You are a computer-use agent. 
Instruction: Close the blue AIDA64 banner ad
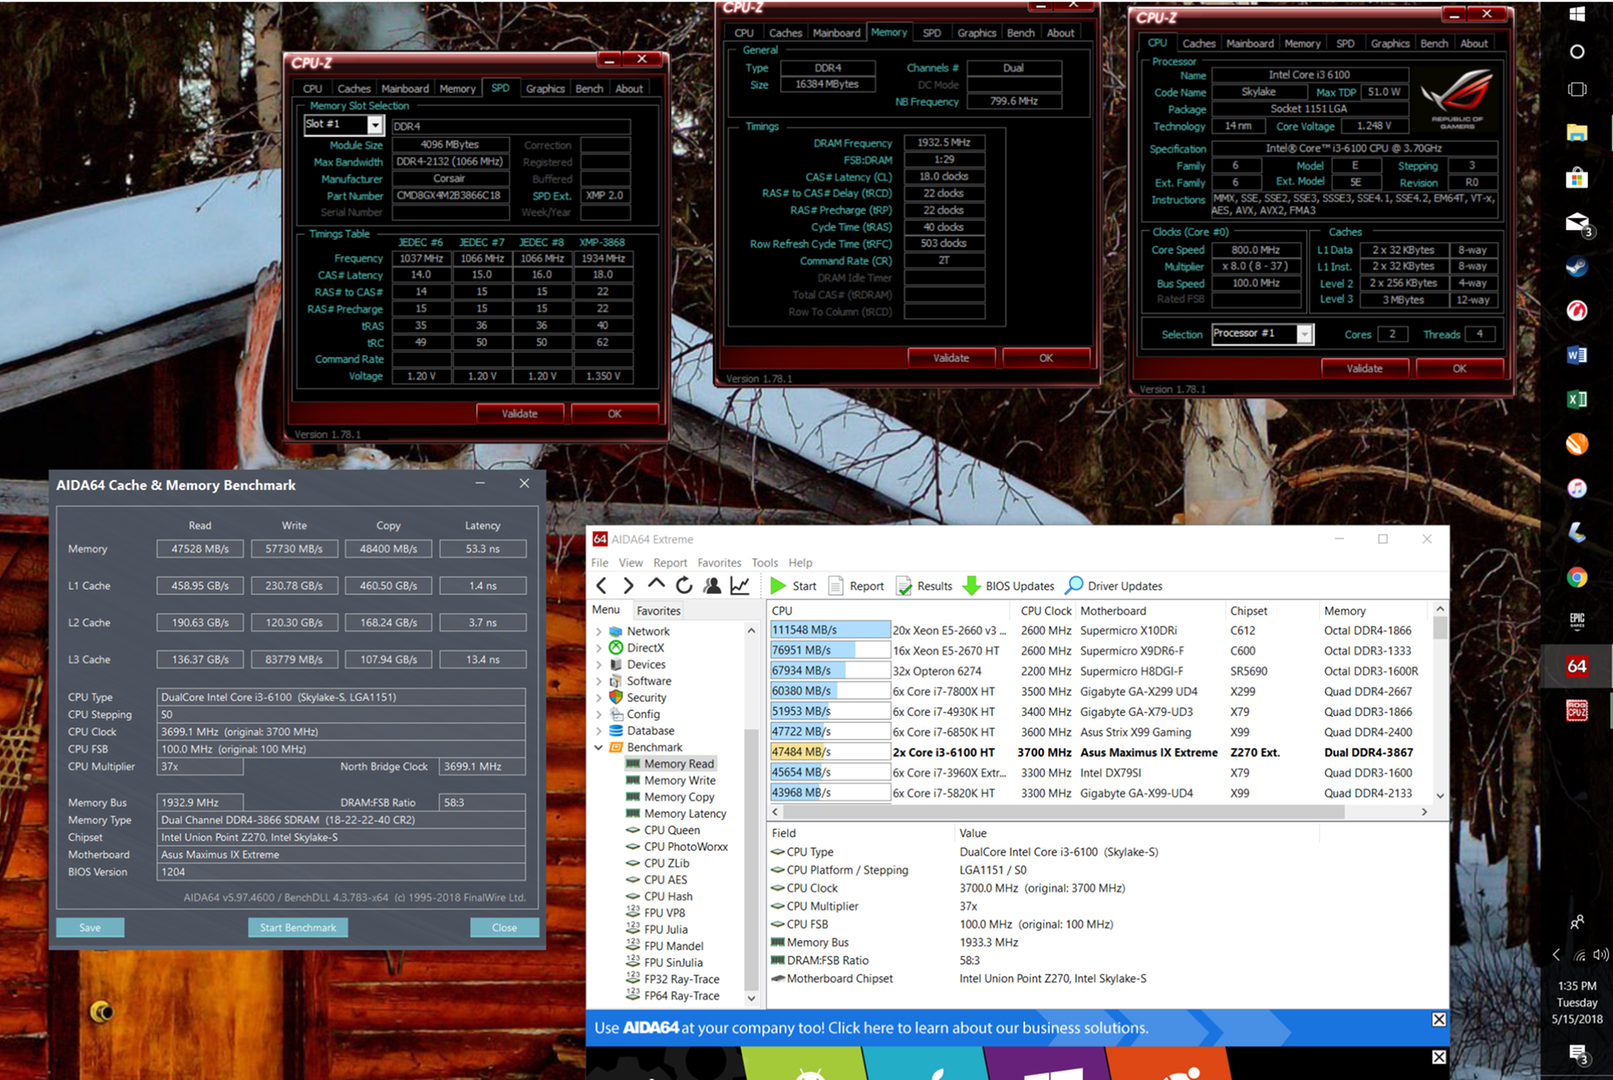[x=1438, y=1020]
